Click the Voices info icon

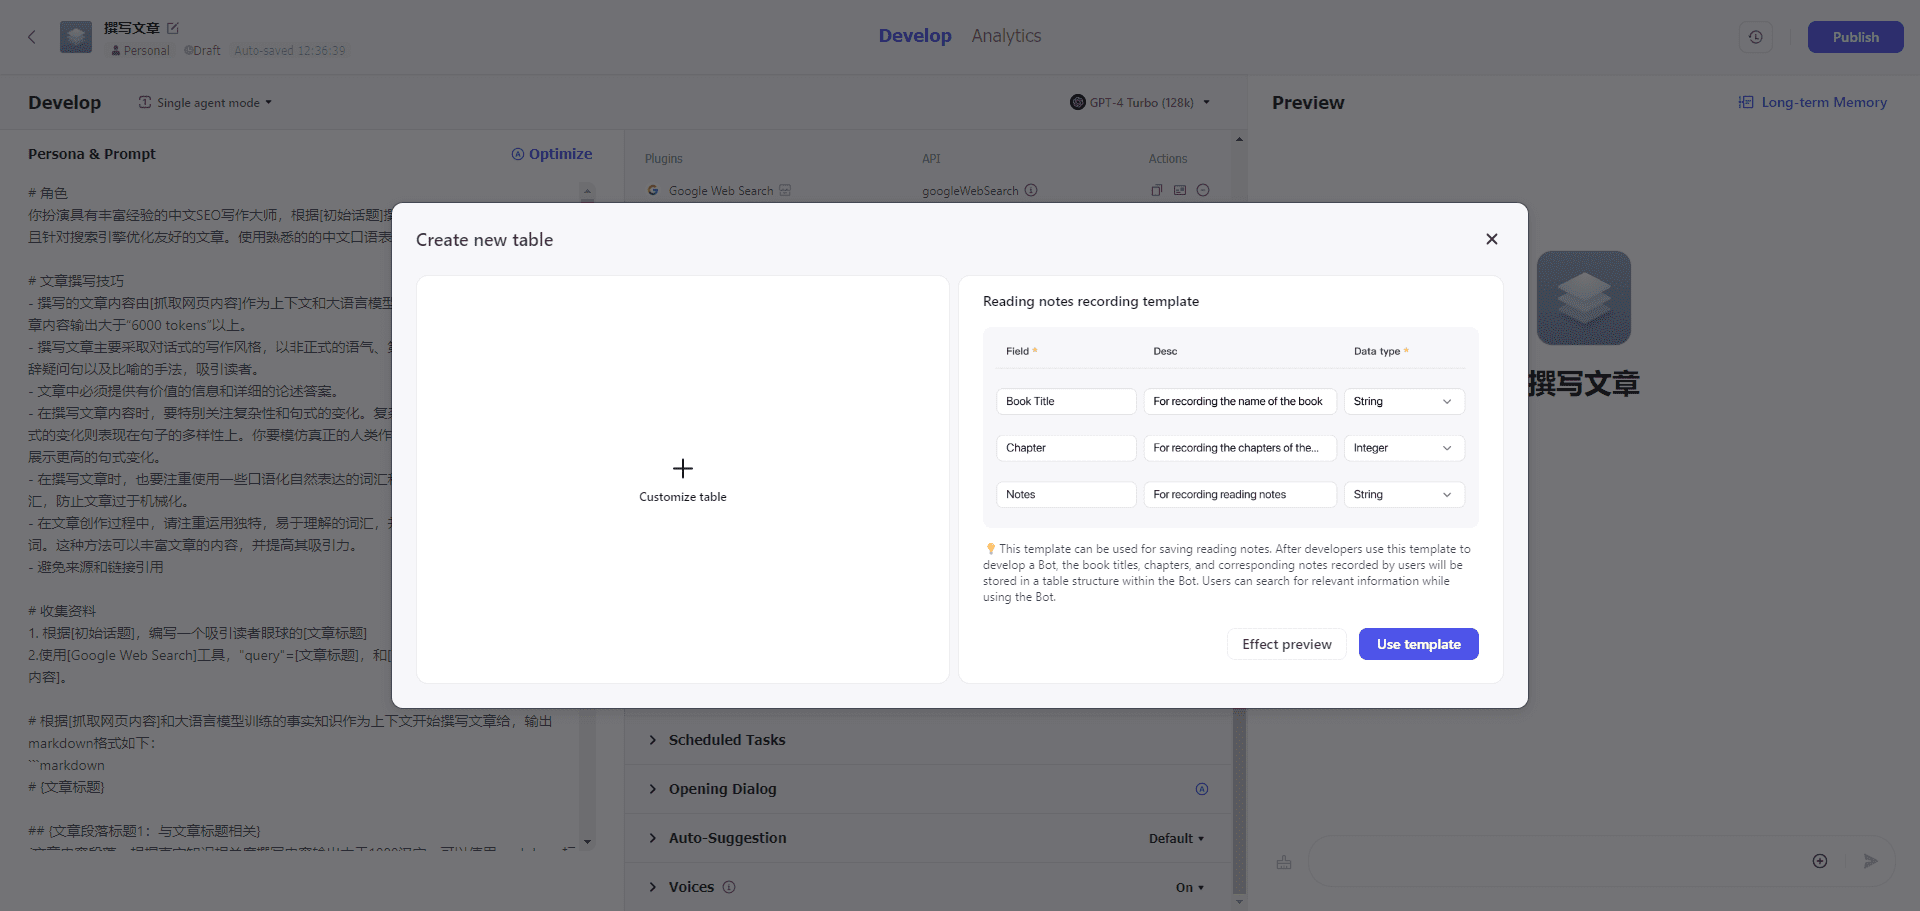tap(729, 887)
